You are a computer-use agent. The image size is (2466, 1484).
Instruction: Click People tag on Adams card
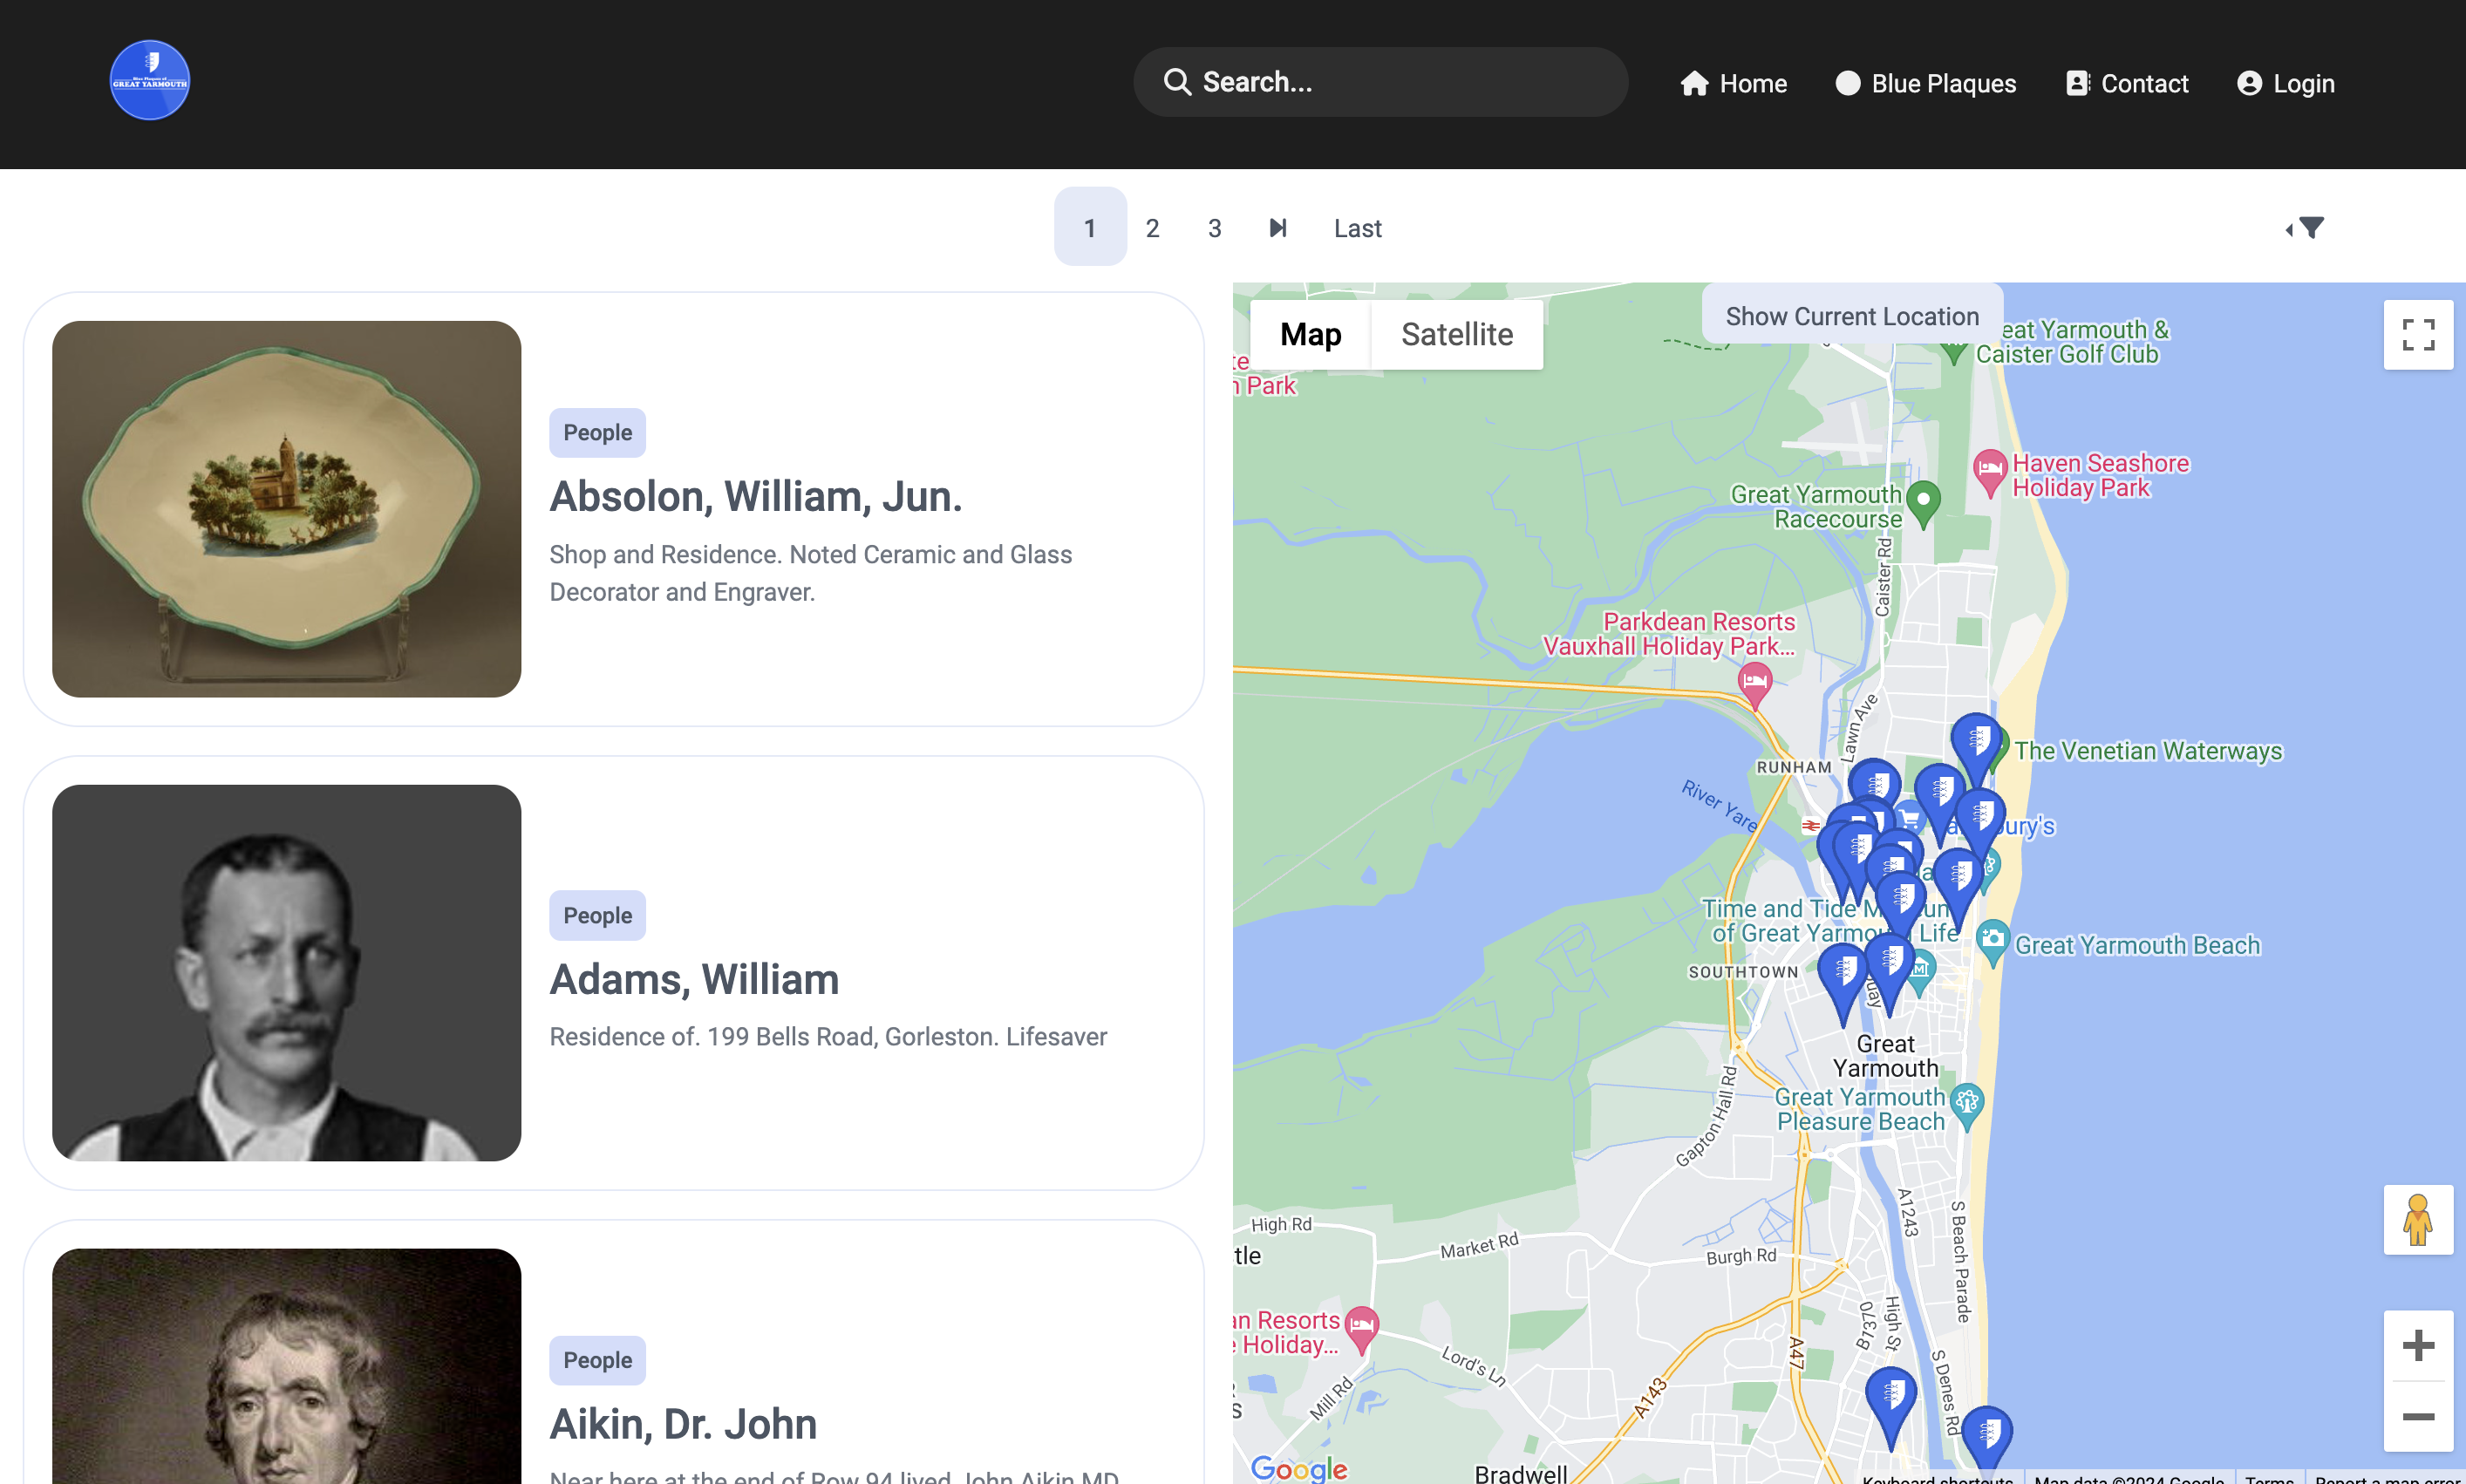(x=597, y=915)
